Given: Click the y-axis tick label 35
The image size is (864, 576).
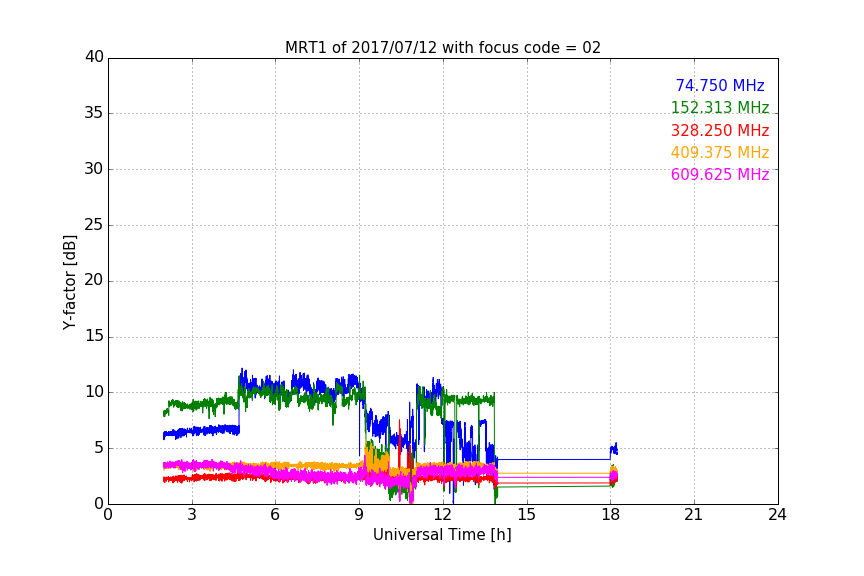Looking at the screenshot, I should [x=94, y=112].
